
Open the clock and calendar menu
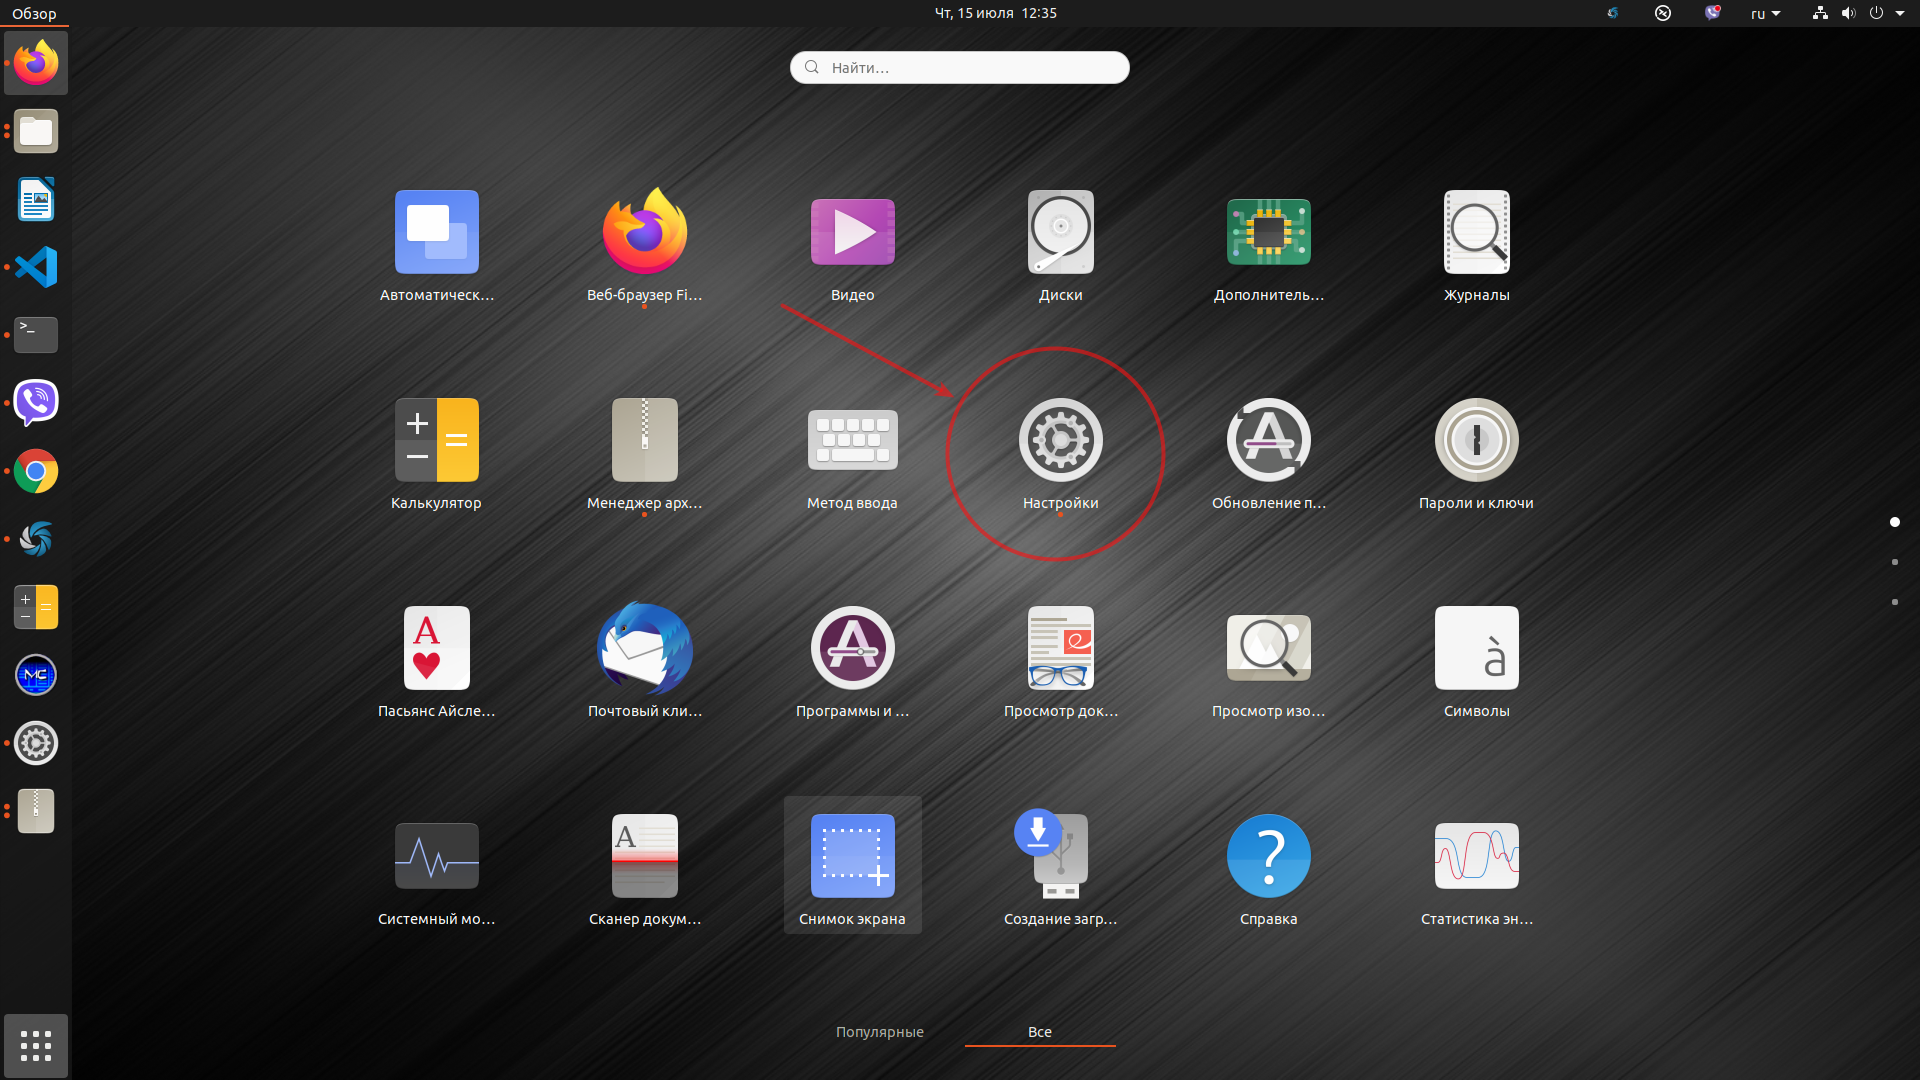coord(995,14)
